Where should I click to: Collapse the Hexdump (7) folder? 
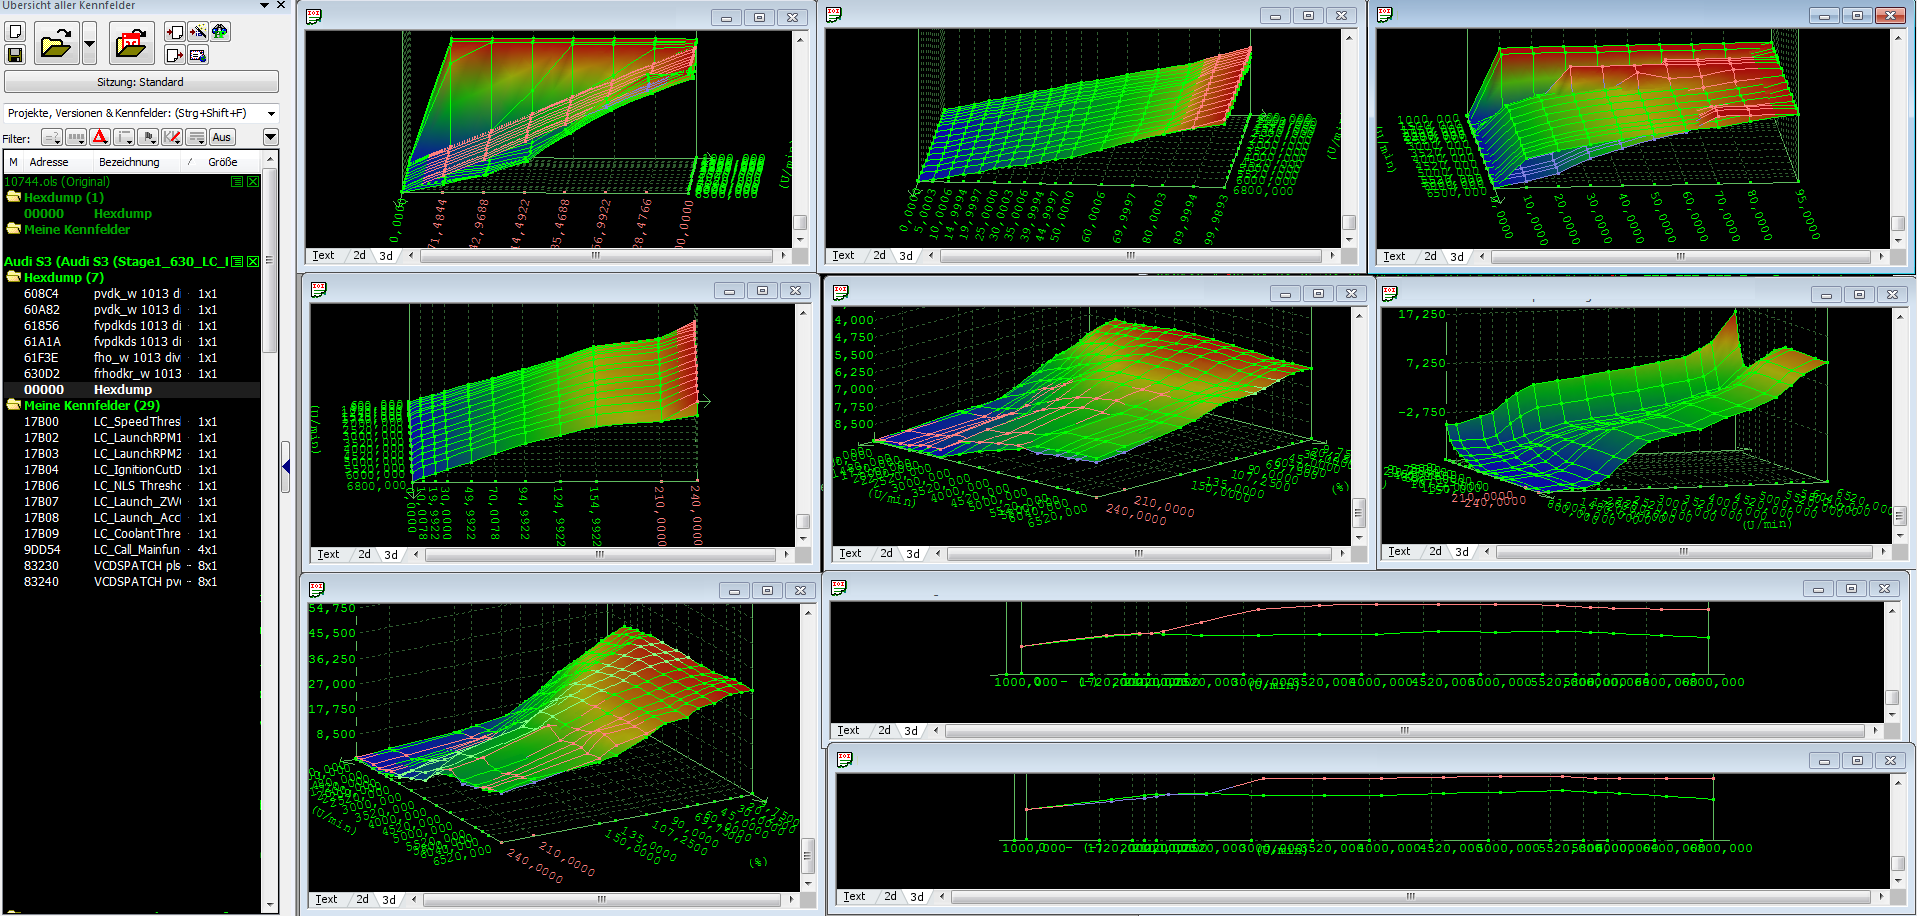pos(14,278)
